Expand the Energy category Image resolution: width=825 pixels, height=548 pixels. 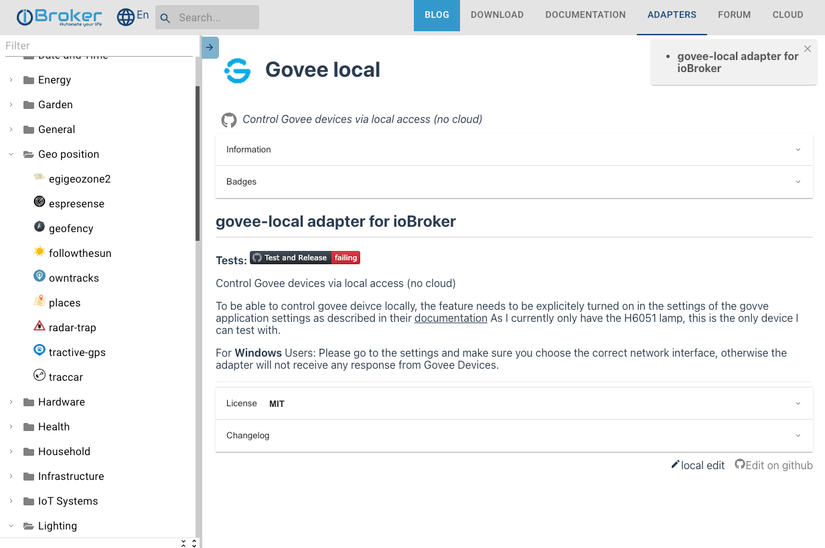point(11,80)
